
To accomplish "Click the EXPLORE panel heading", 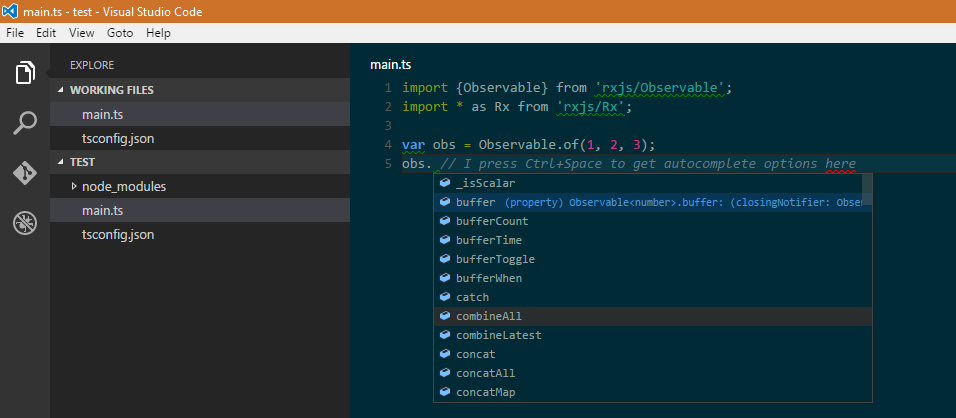I will [x=92, y=65].
